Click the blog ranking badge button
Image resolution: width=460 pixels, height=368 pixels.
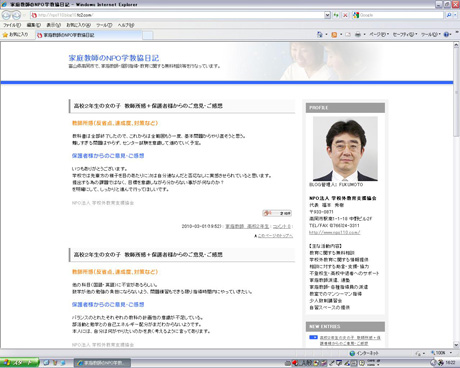tap(277, 213)
